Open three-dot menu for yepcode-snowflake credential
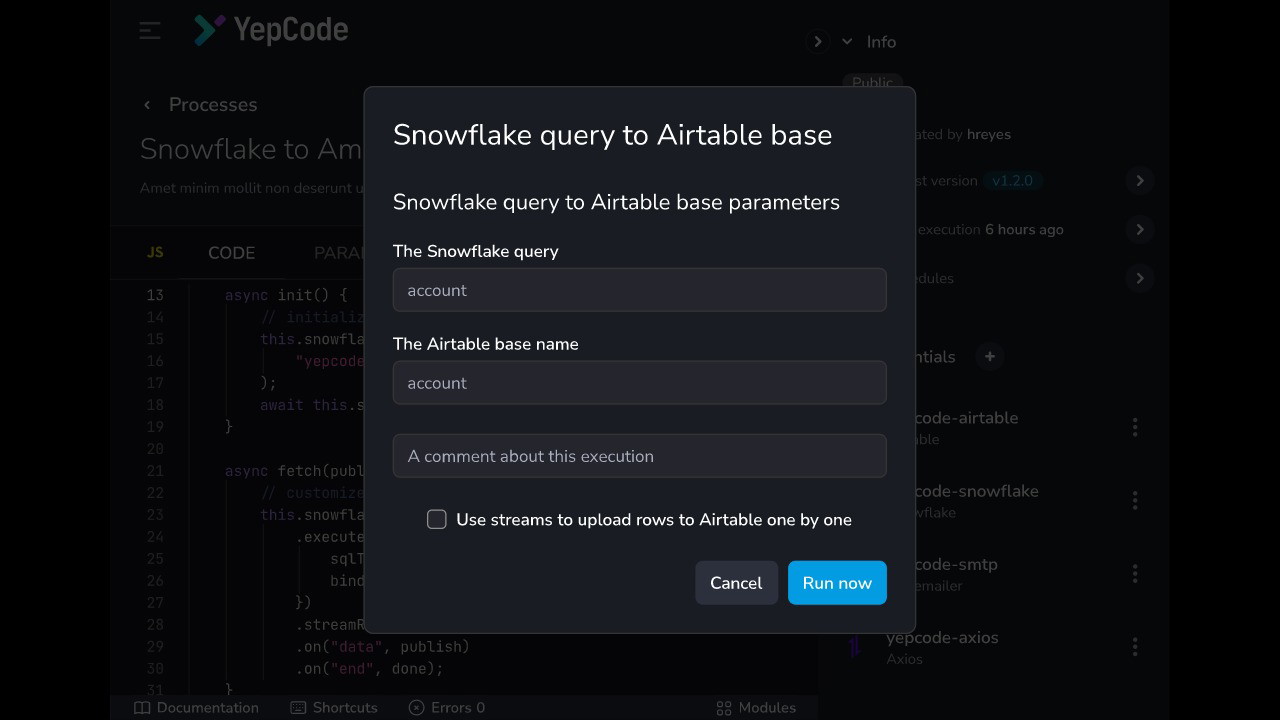Viewport: 1280px width, 720px height. (x=1134, y=501)
